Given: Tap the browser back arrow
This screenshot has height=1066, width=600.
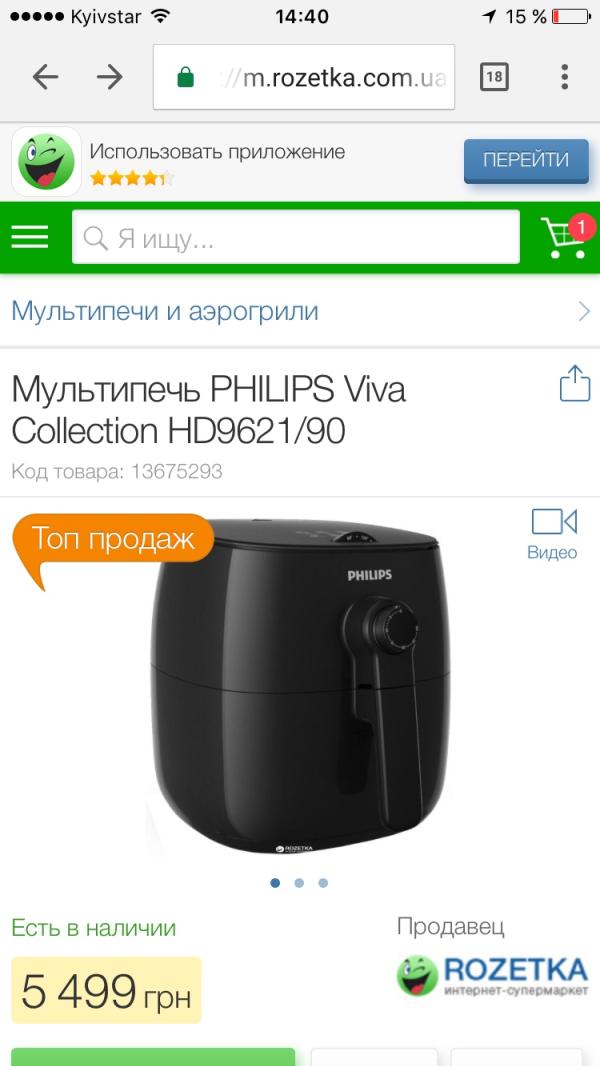Looking at the screenshot, I should tap(46, 77).
